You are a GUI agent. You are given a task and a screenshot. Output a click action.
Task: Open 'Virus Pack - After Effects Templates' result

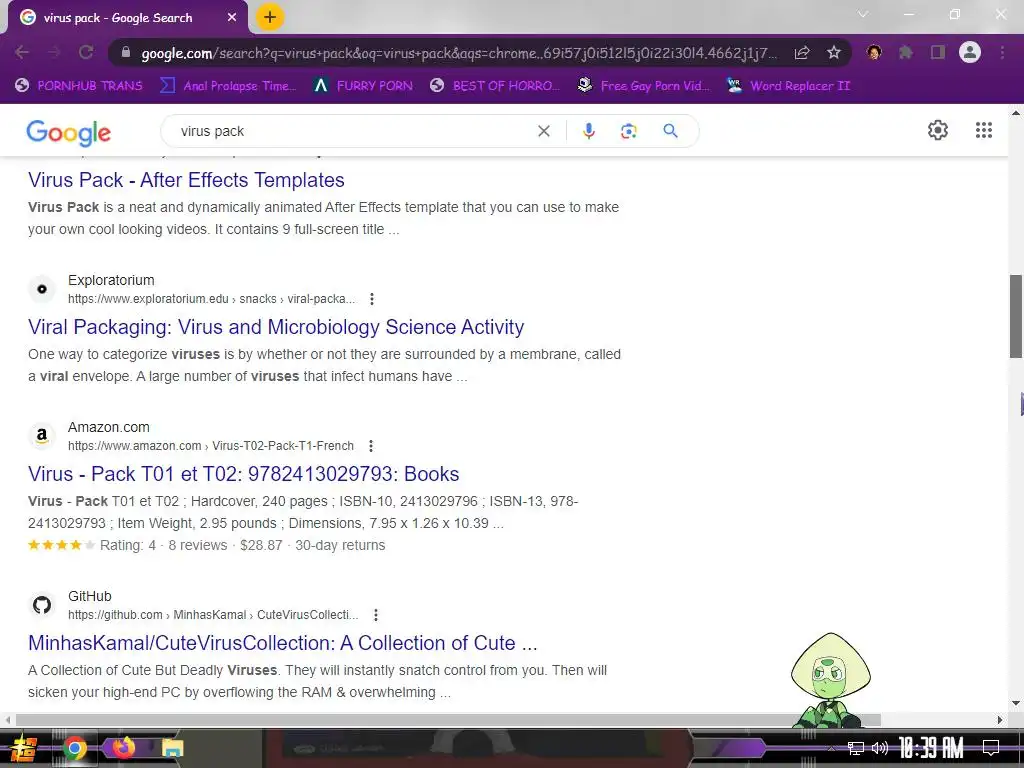point(186,180)
